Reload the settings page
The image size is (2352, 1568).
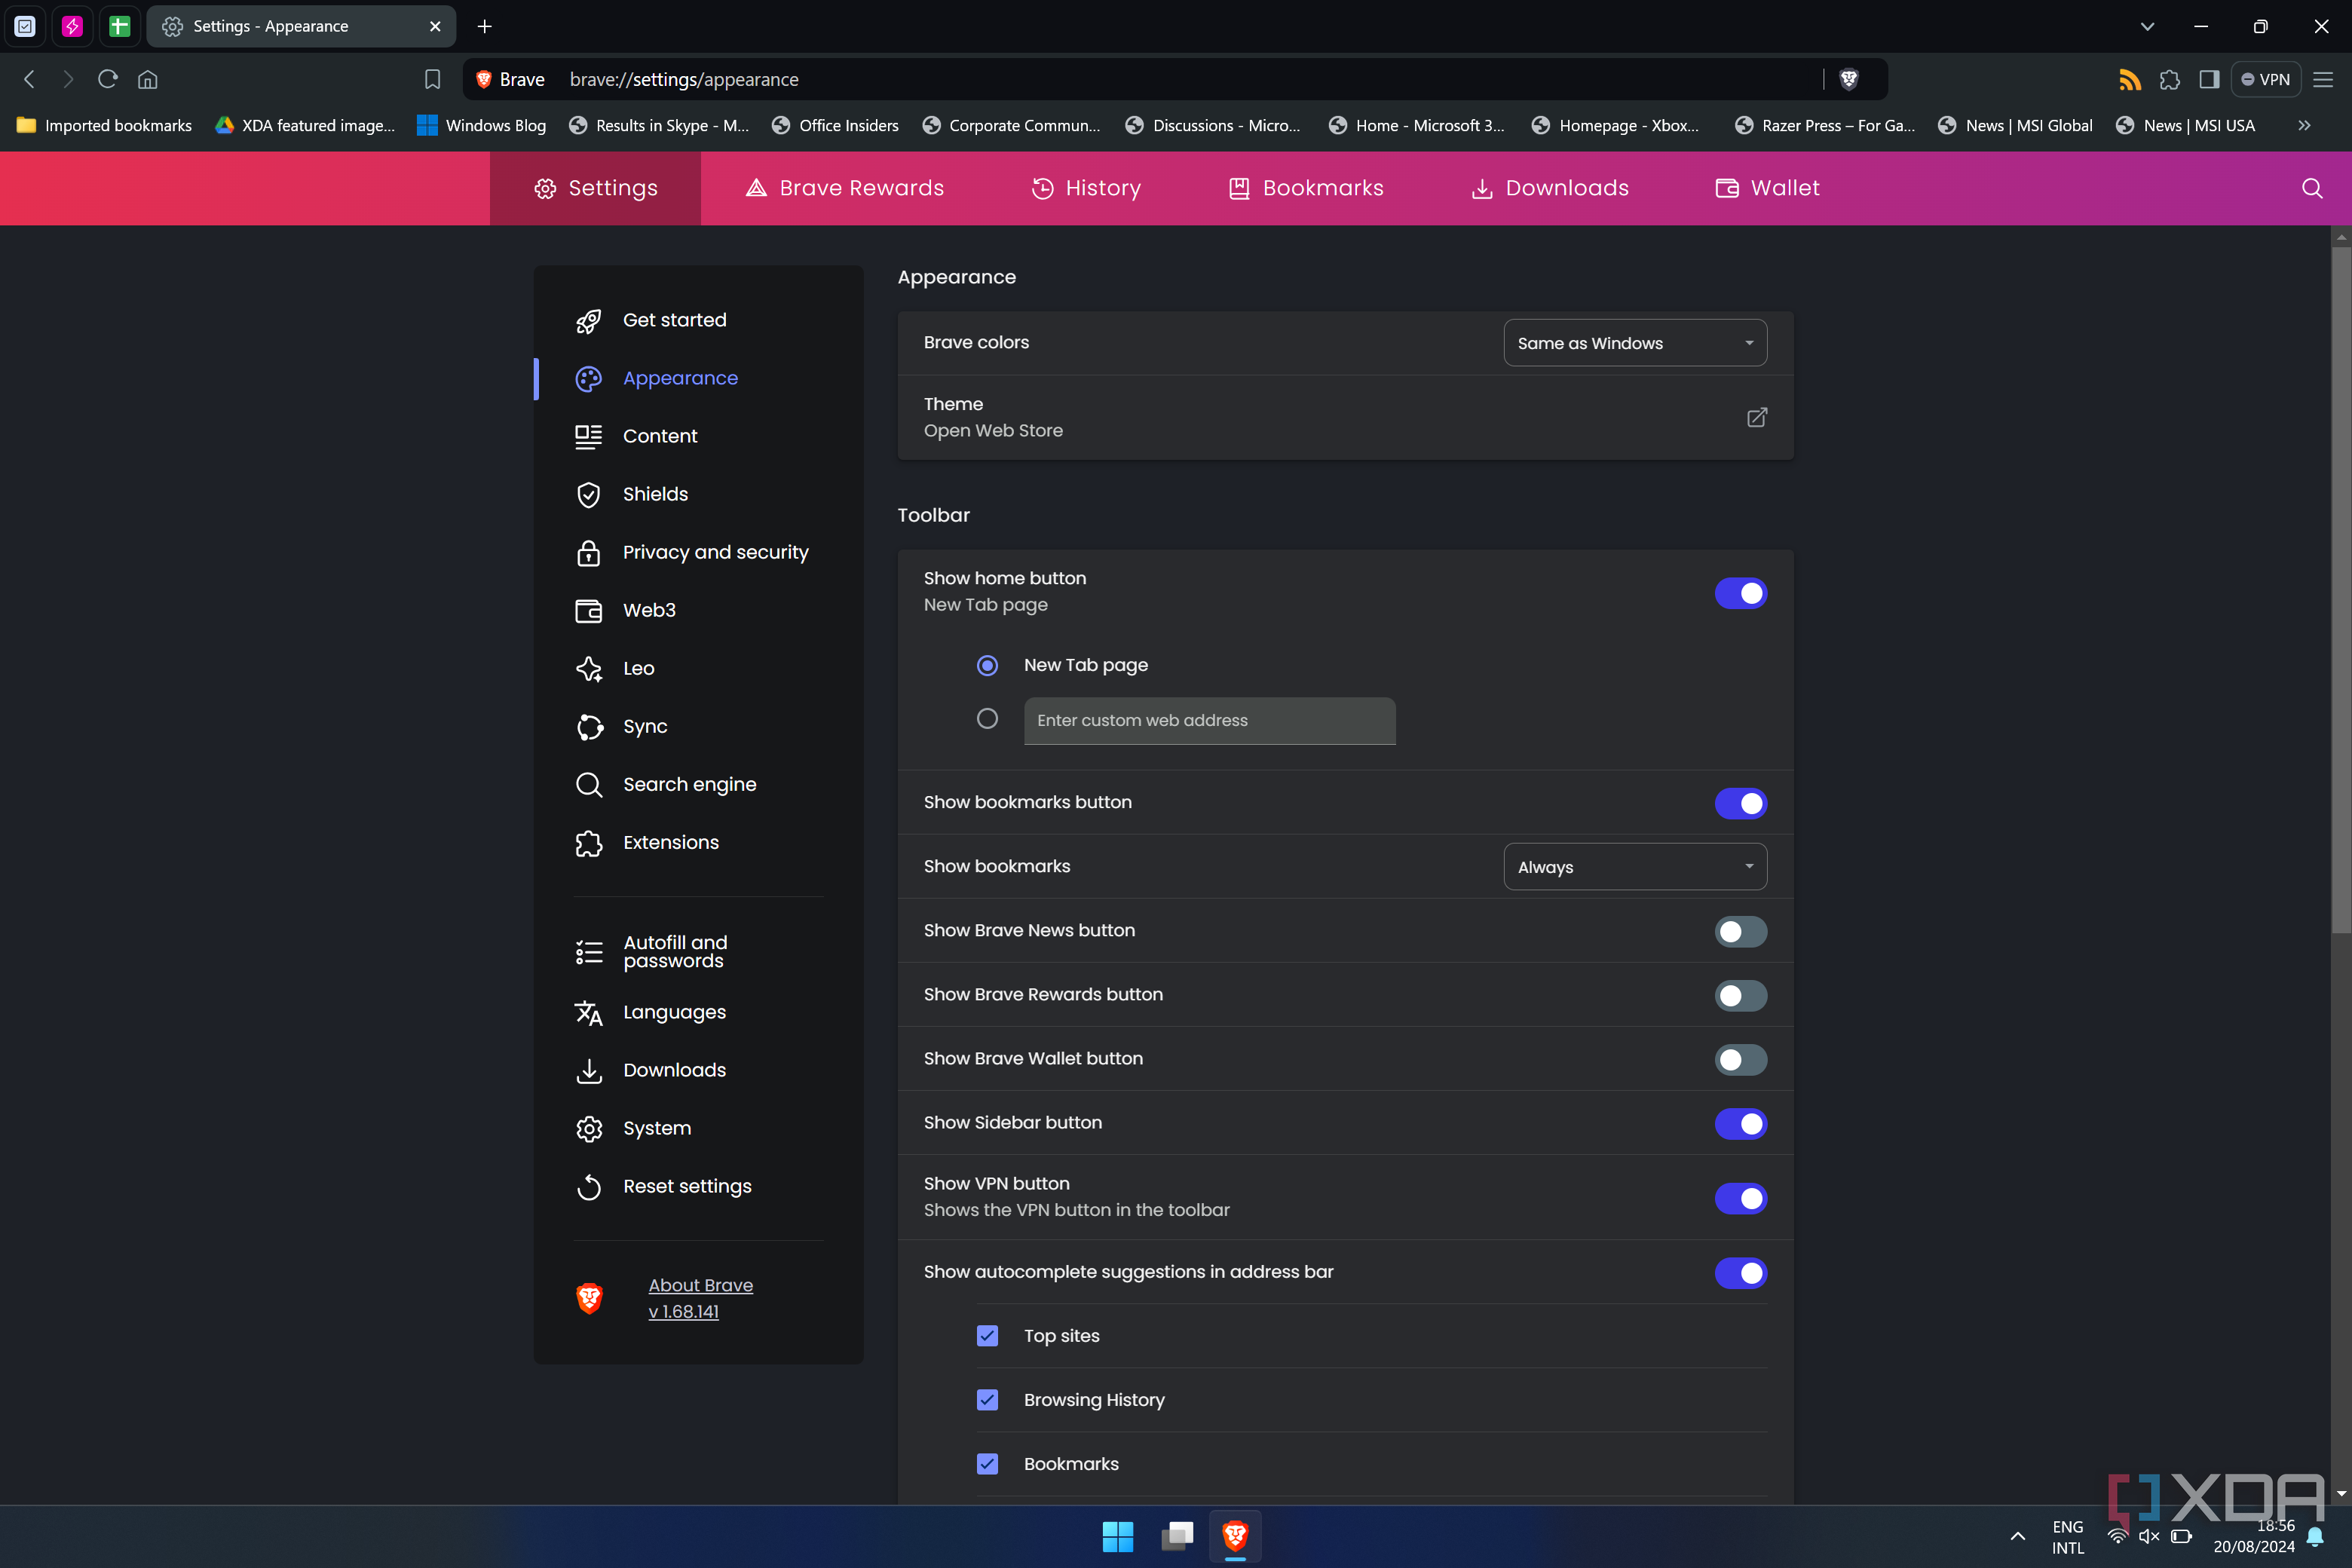(x=108, y=79)
